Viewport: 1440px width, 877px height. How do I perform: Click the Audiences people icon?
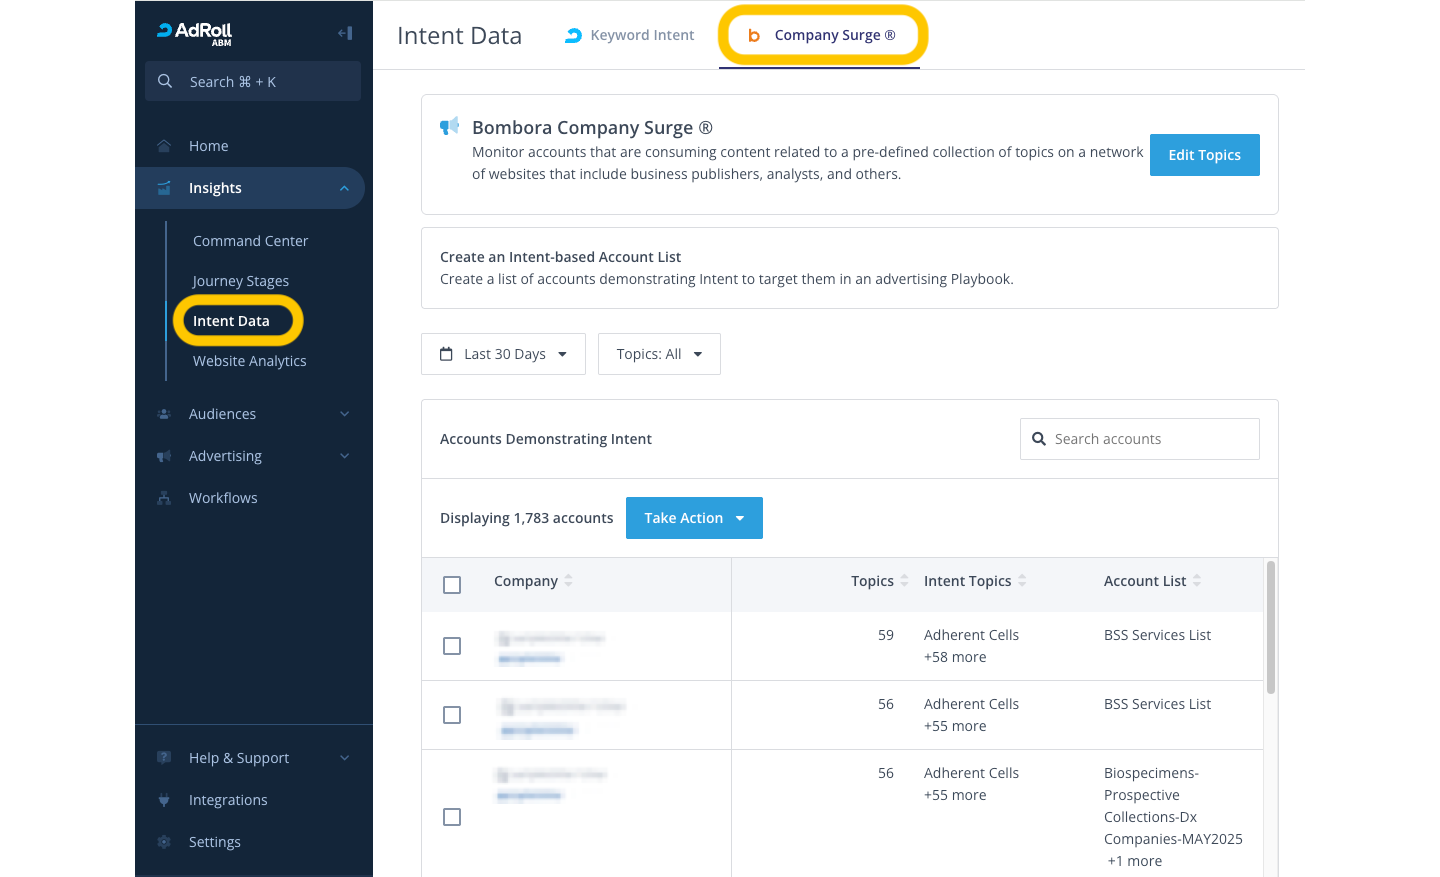click(x=164, y=414)
